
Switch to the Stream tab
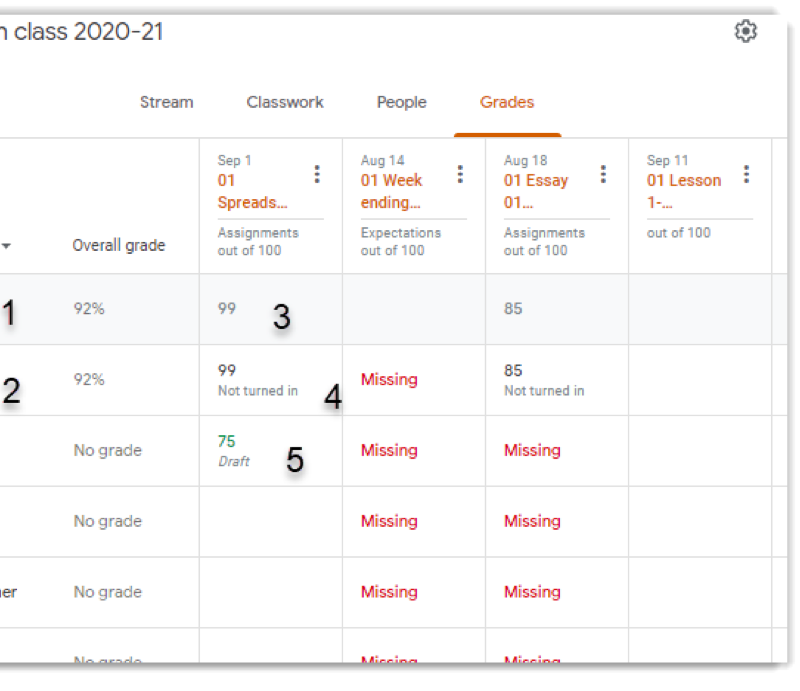coord(166,102)
